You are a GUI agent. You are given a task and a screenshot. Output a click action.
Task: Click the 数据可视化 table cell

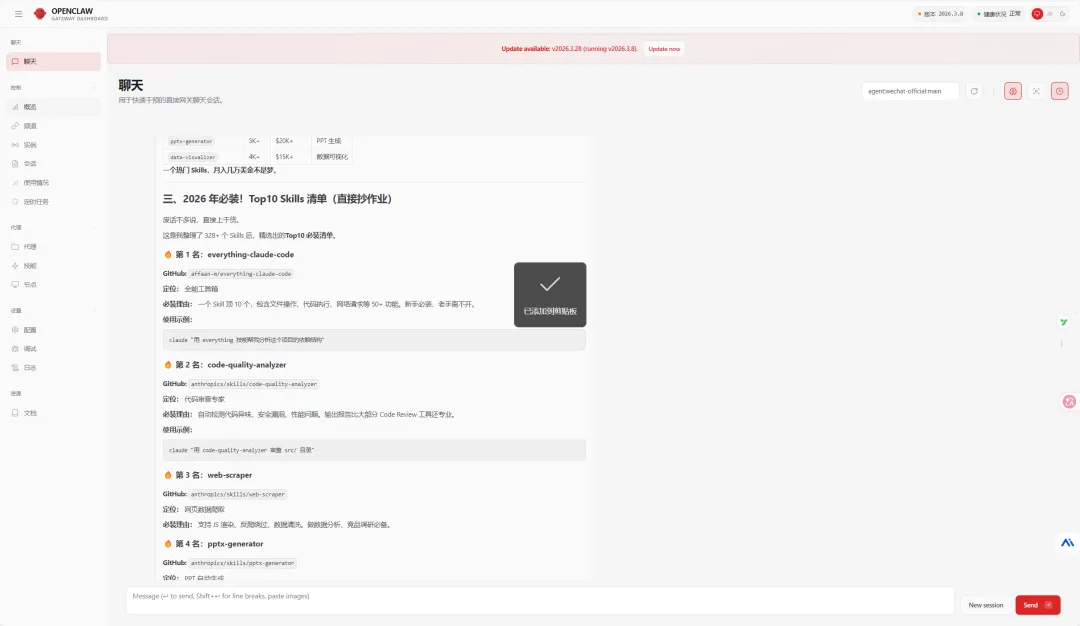coord(332,157)
